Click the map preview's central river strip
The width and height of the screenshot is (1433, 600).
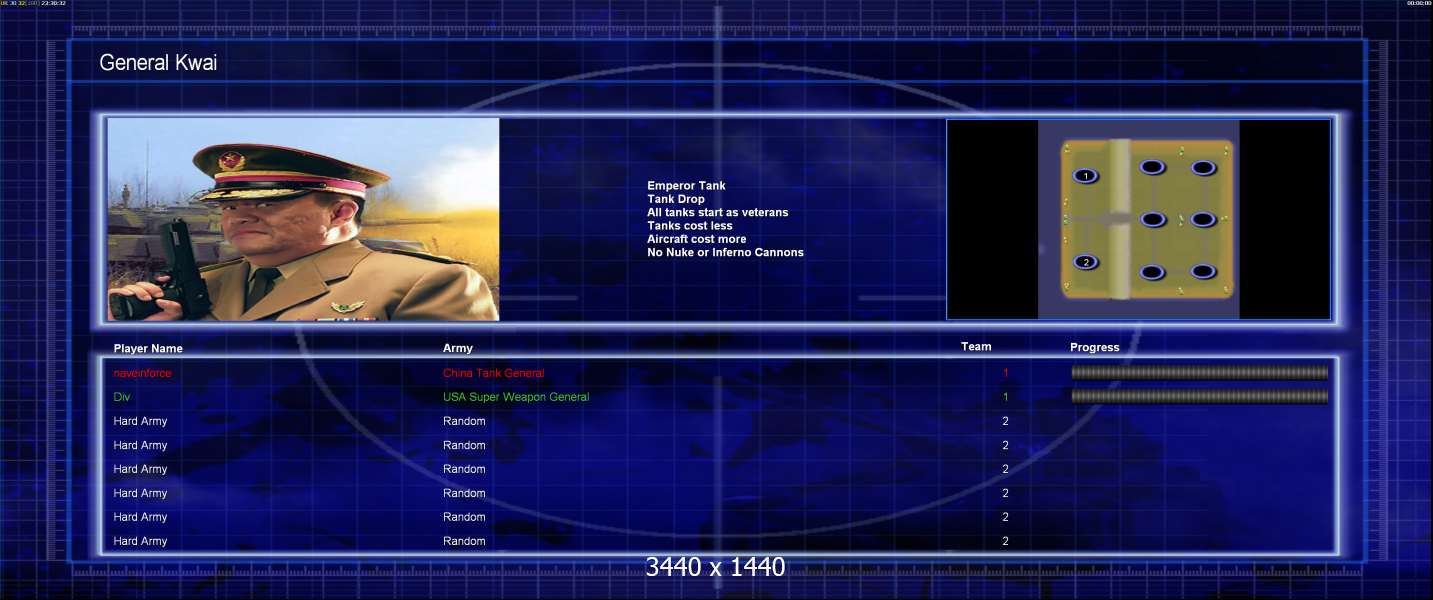pyautogui.click(x=1121, y=219)
